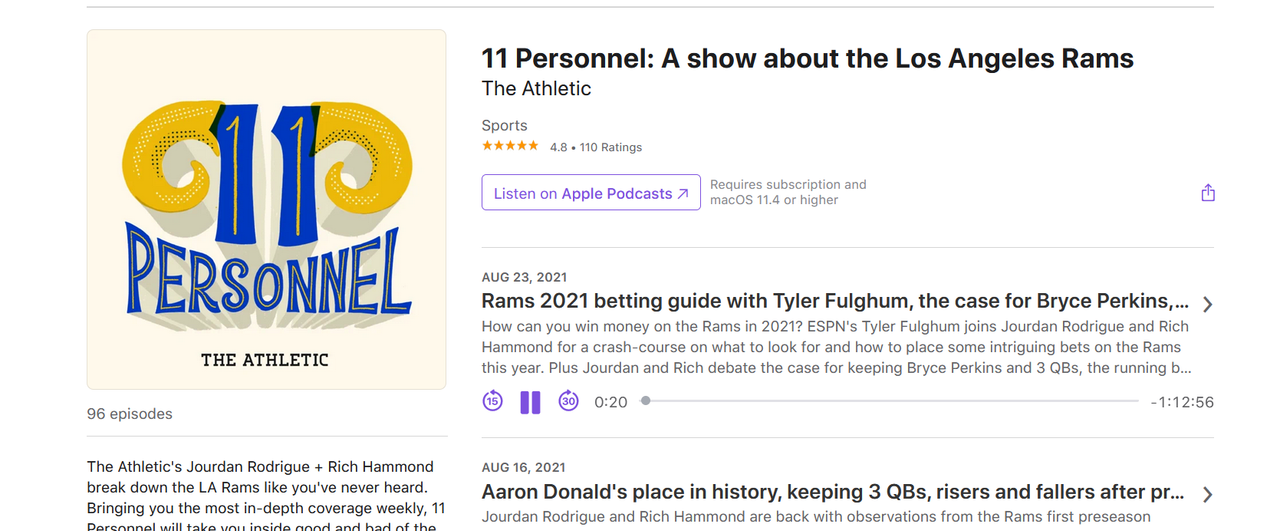Click the elapsed time 0:20

611,402
